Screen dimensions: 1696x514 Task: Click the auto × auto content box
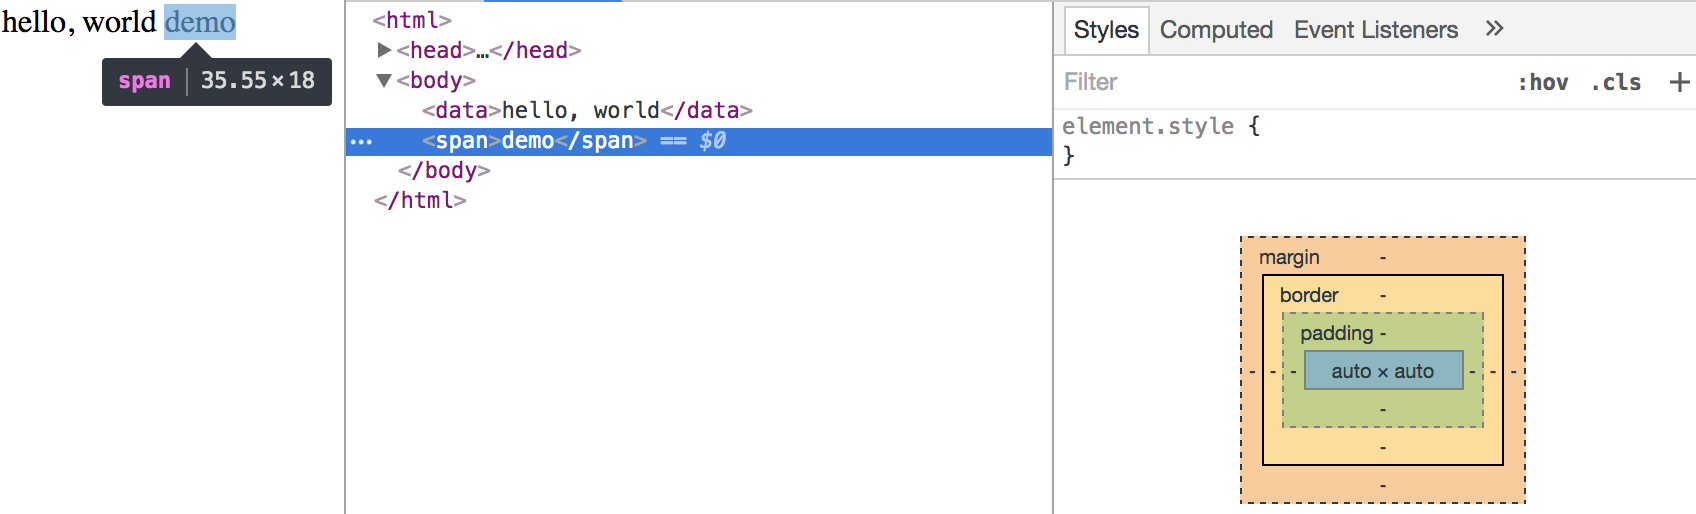(1383, 371)
